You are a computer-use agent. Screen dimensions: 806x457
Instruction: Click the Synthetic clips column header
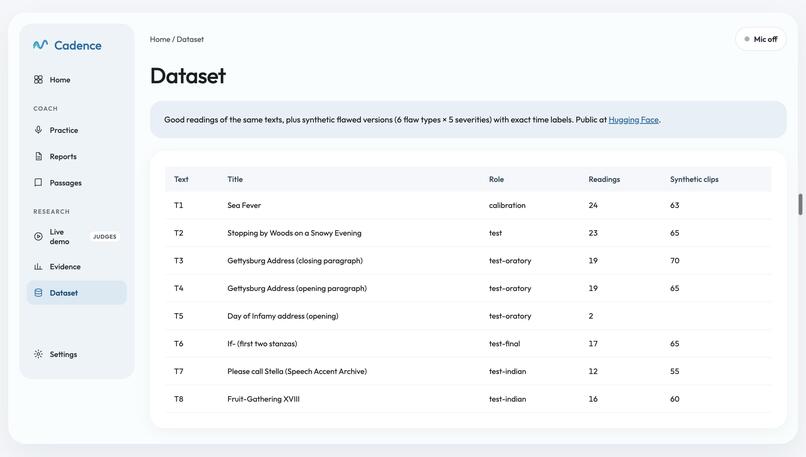[x=694, y=179]
